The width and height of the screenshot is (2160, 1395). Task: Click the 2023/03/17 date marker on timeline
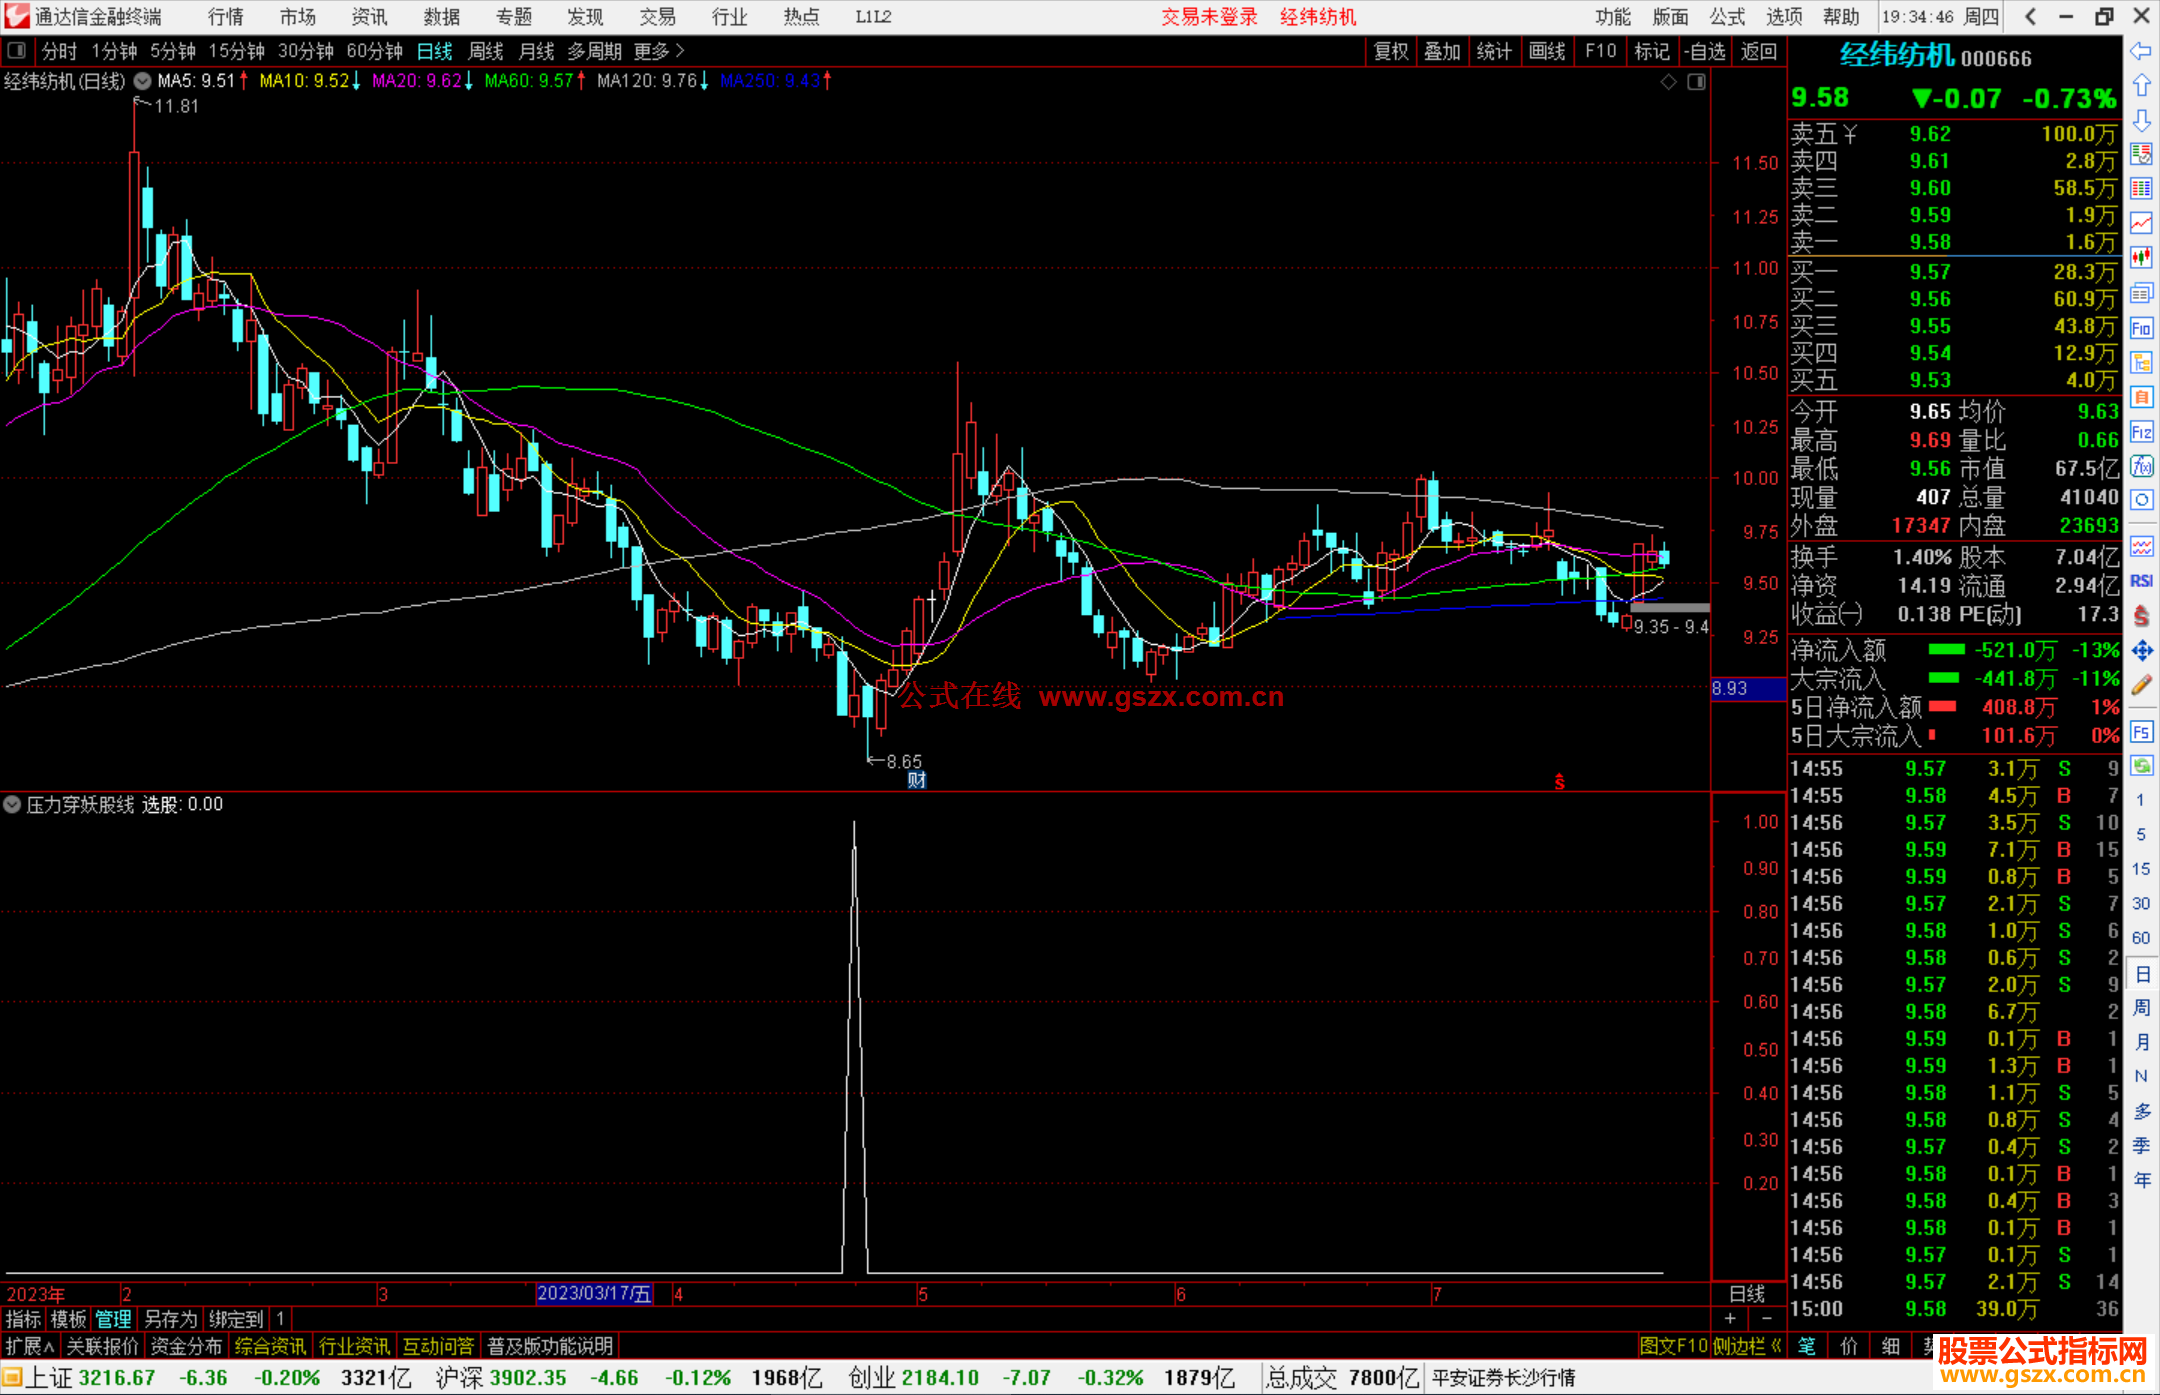594,1294
